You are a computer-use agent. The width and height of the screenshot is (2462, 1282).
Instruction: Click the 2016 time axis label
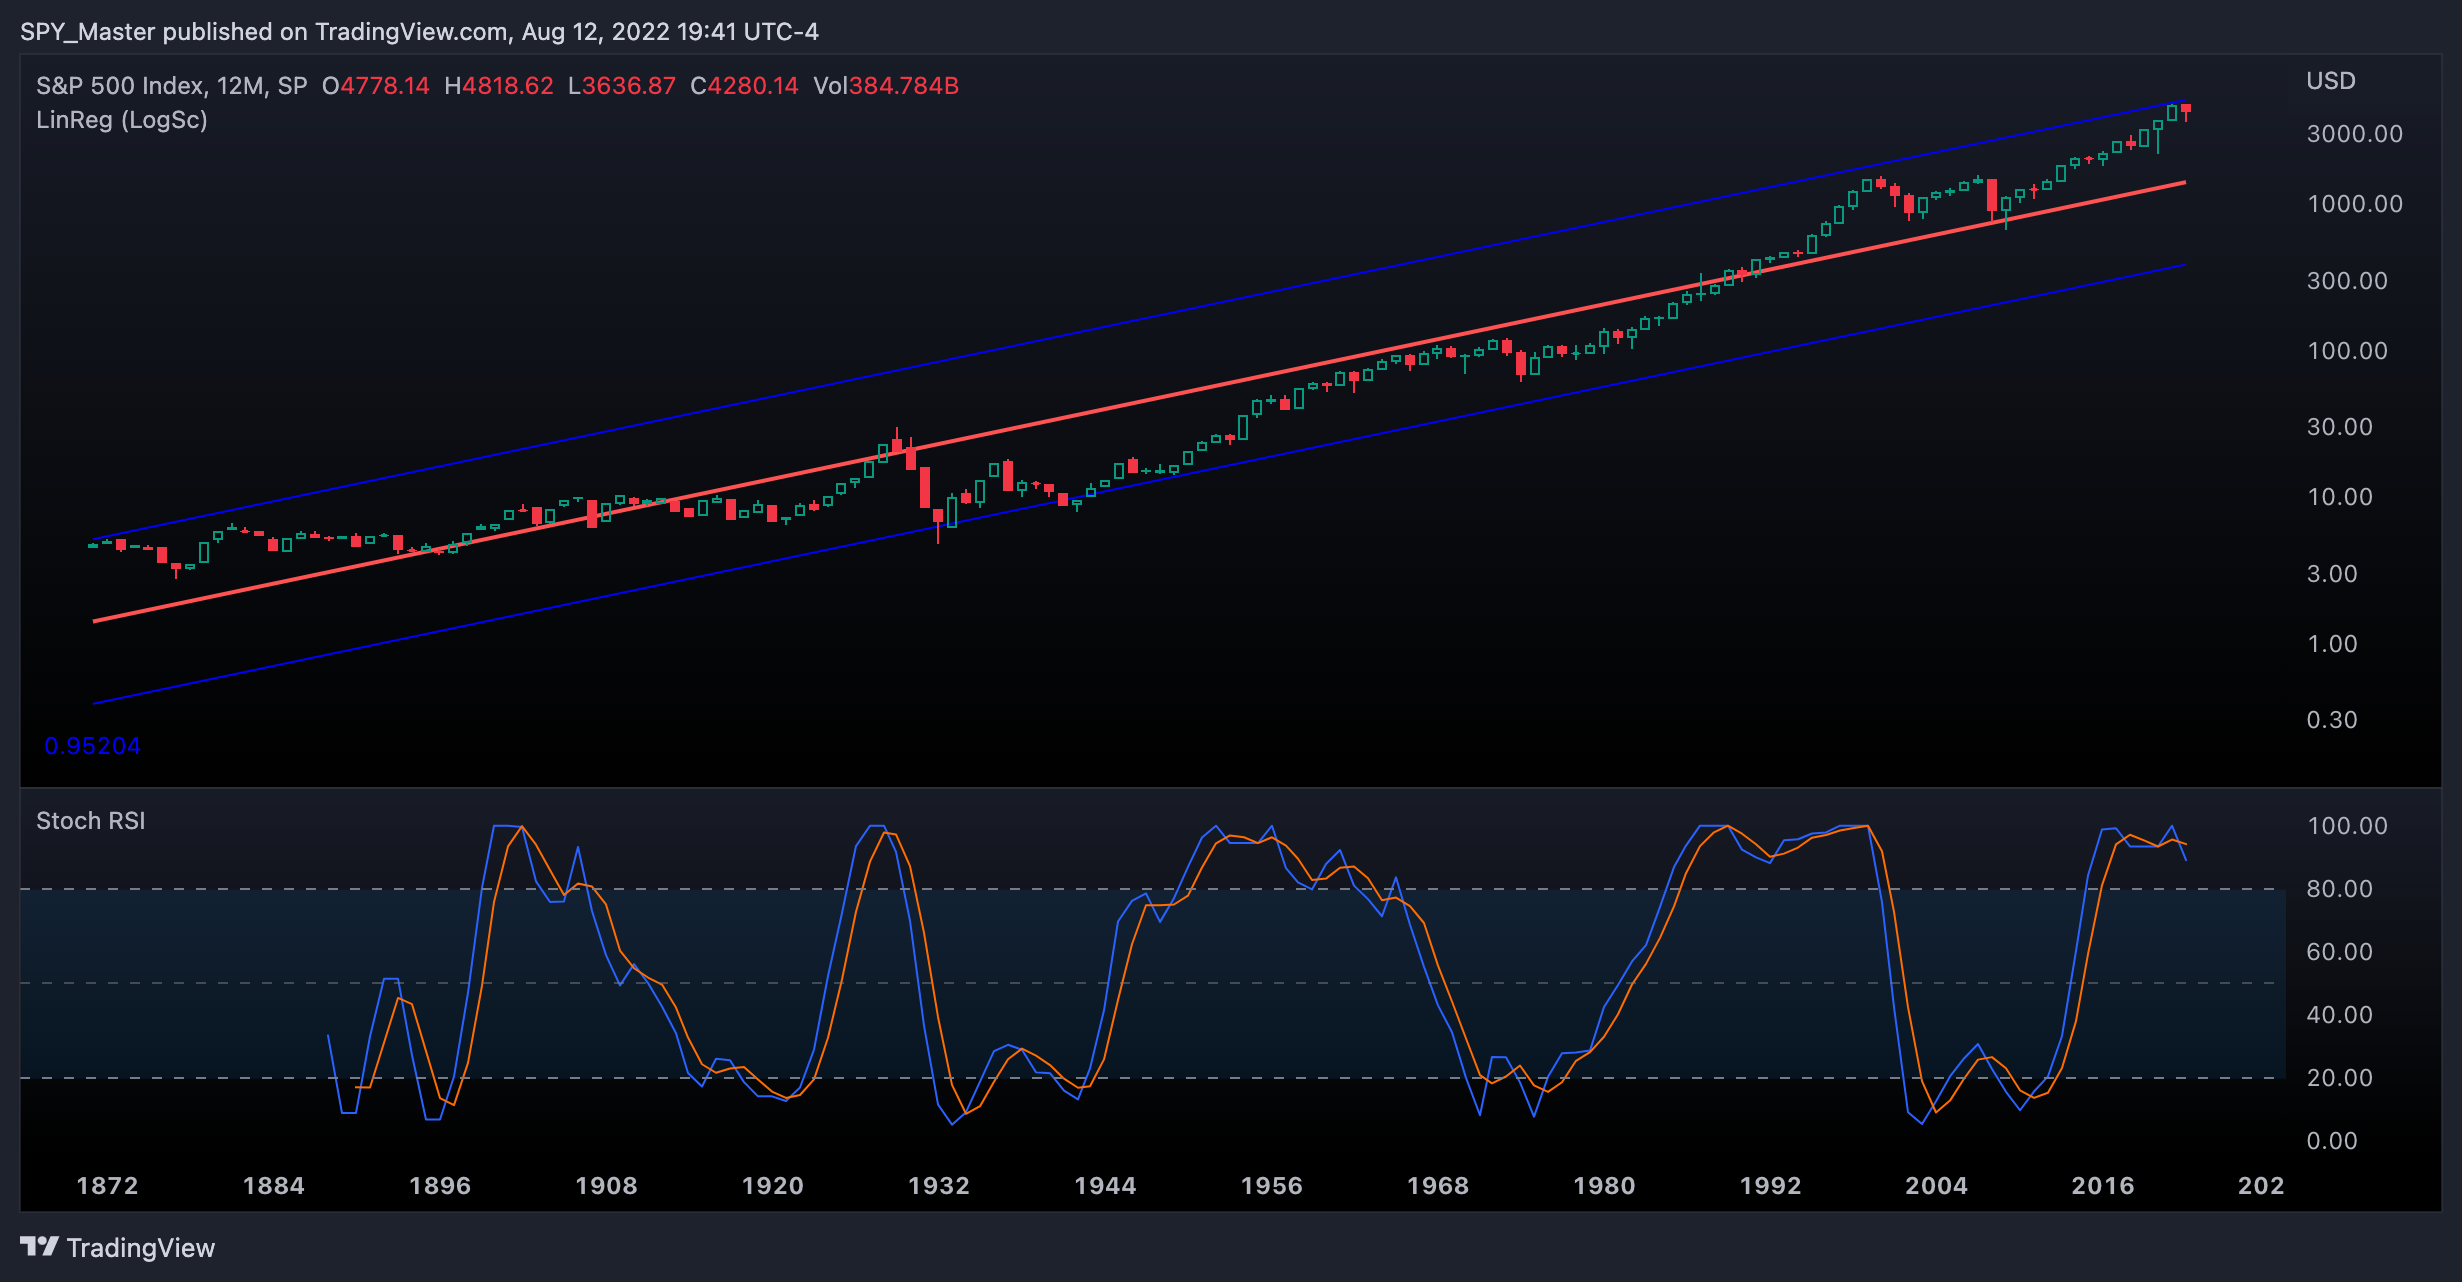pyautogui.click(x=2103, y=1186)
